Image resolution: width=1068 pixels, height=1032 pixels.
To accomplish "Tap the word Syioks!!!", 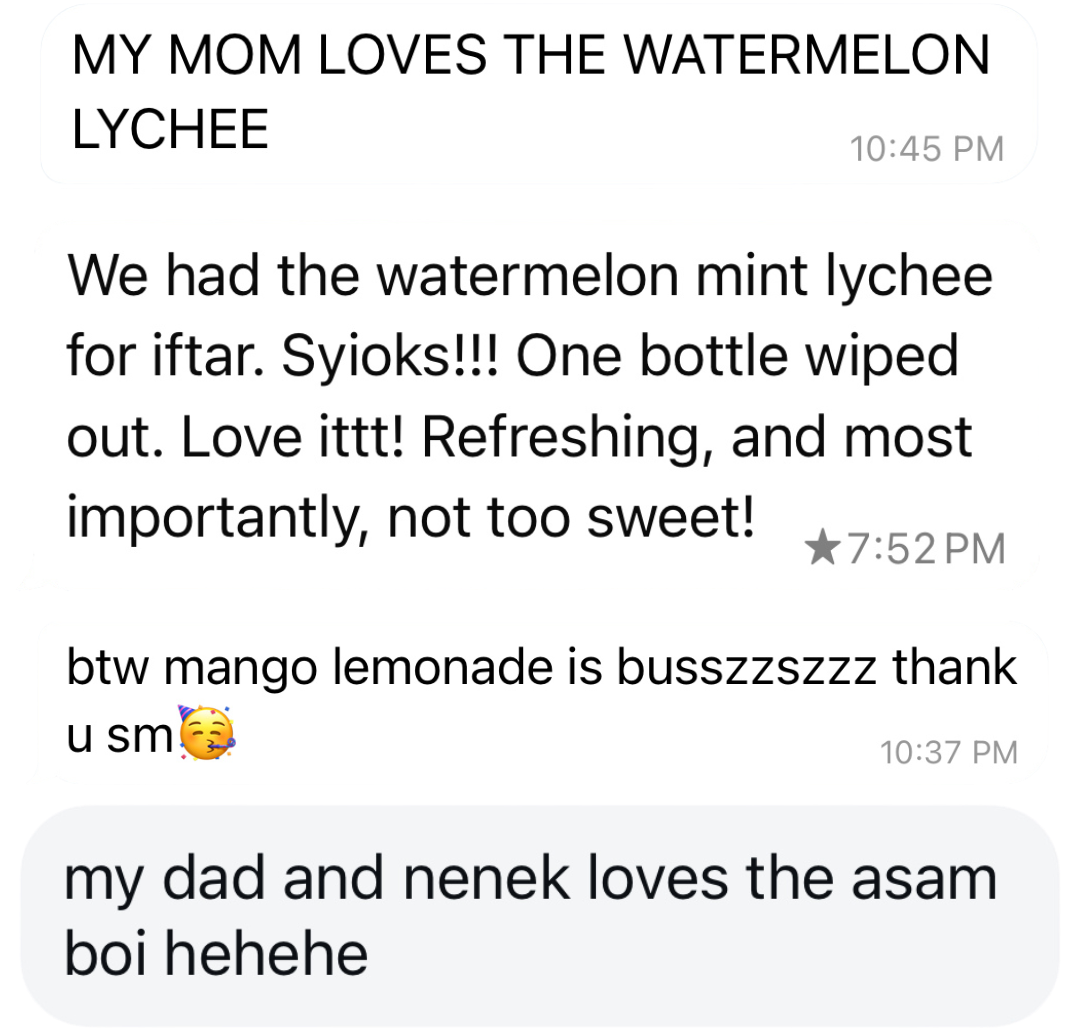I will (390, 357).
